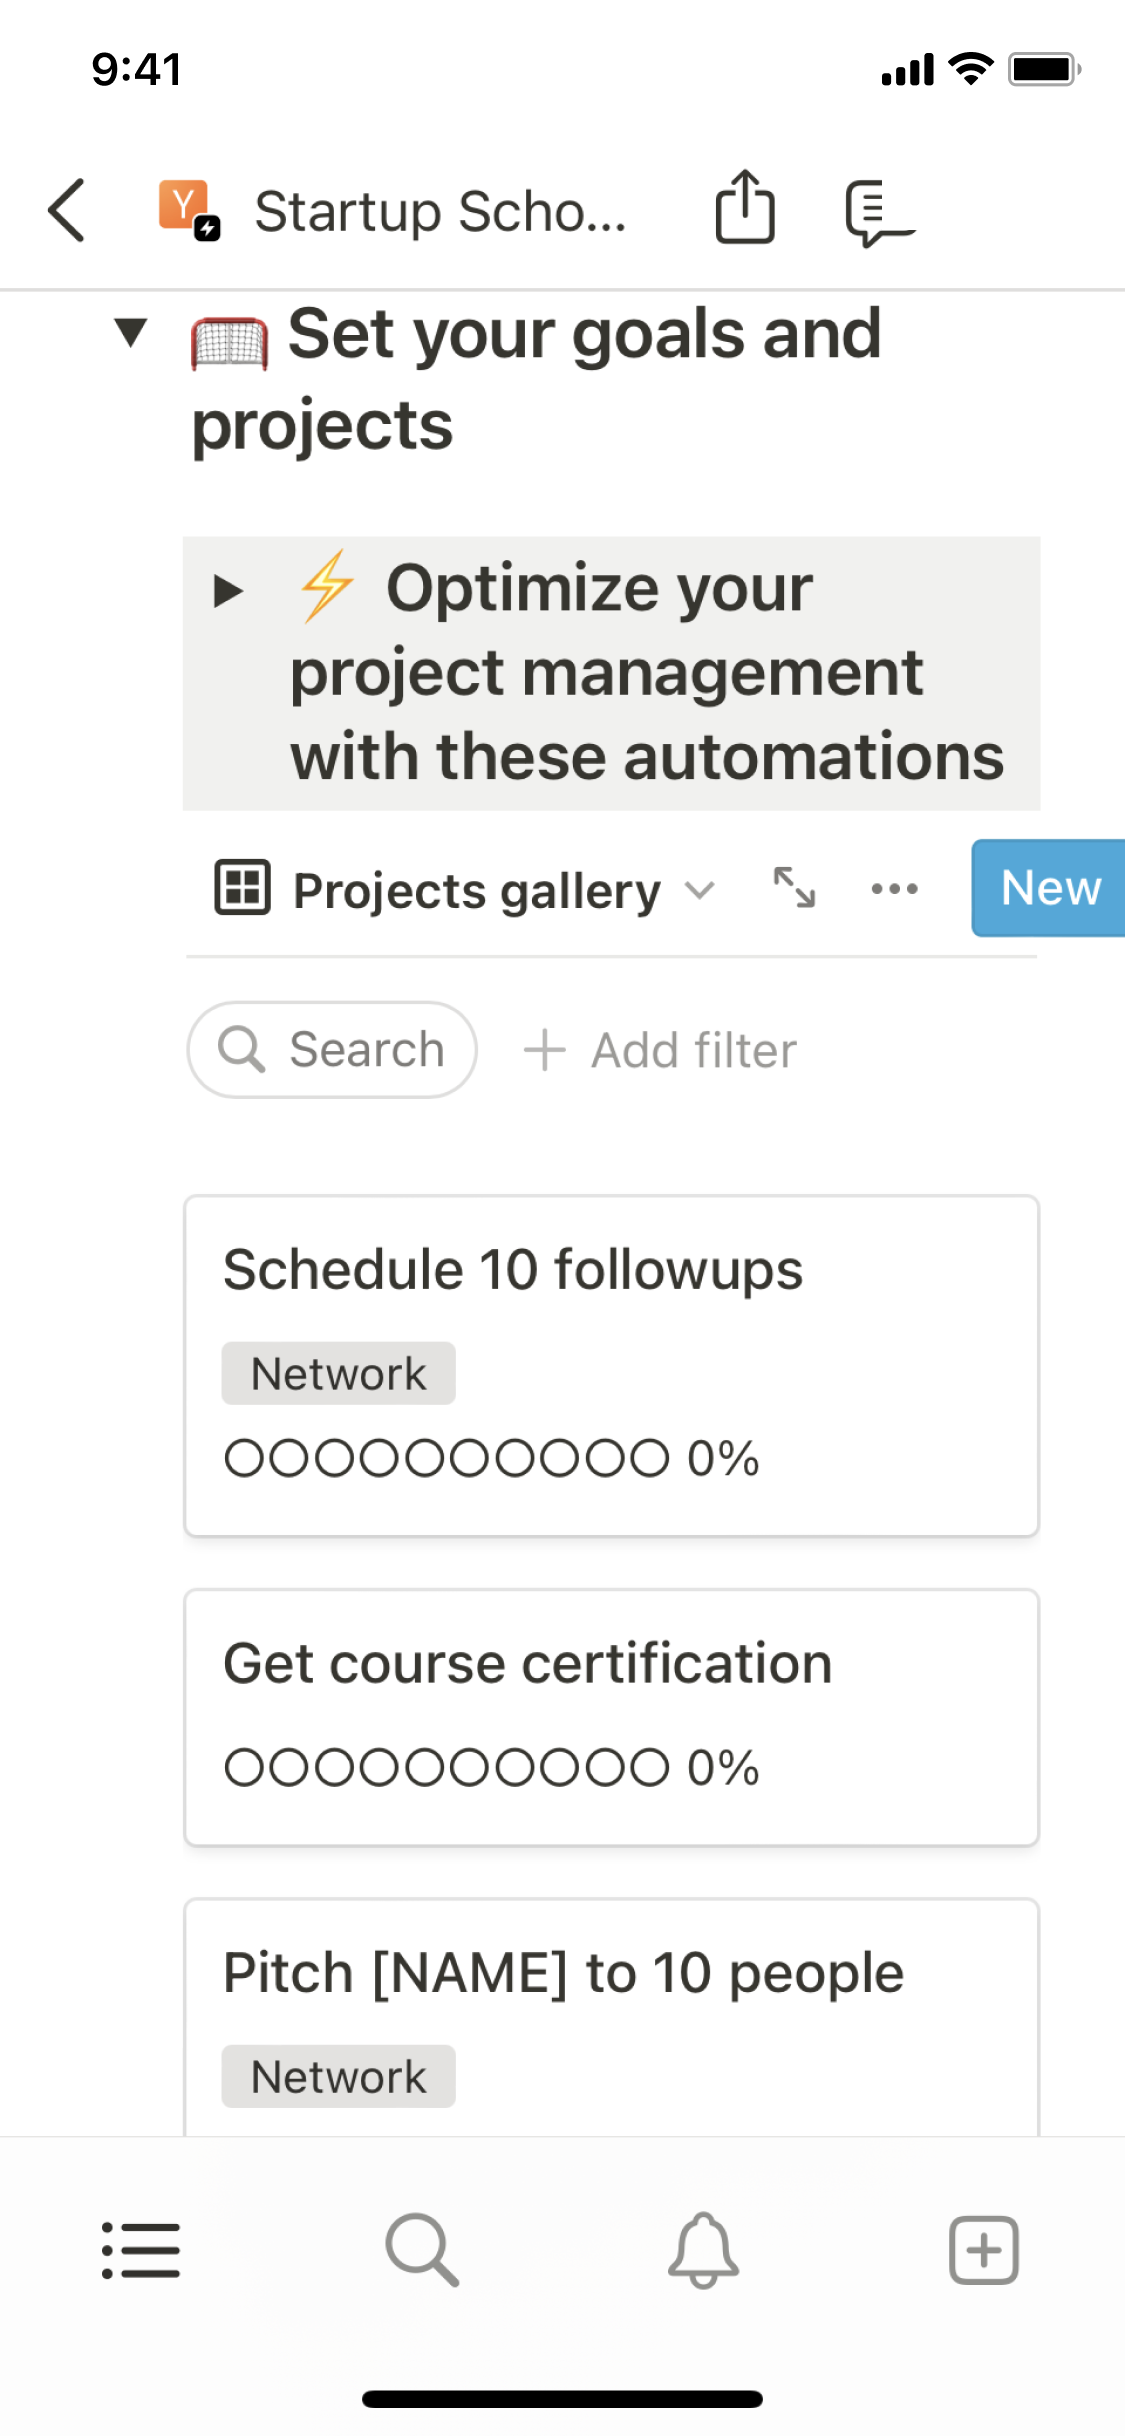Open the Pitch [NAME] to 10 people card
This screenshot has width=1125, height=2436.
point(563,1973)
